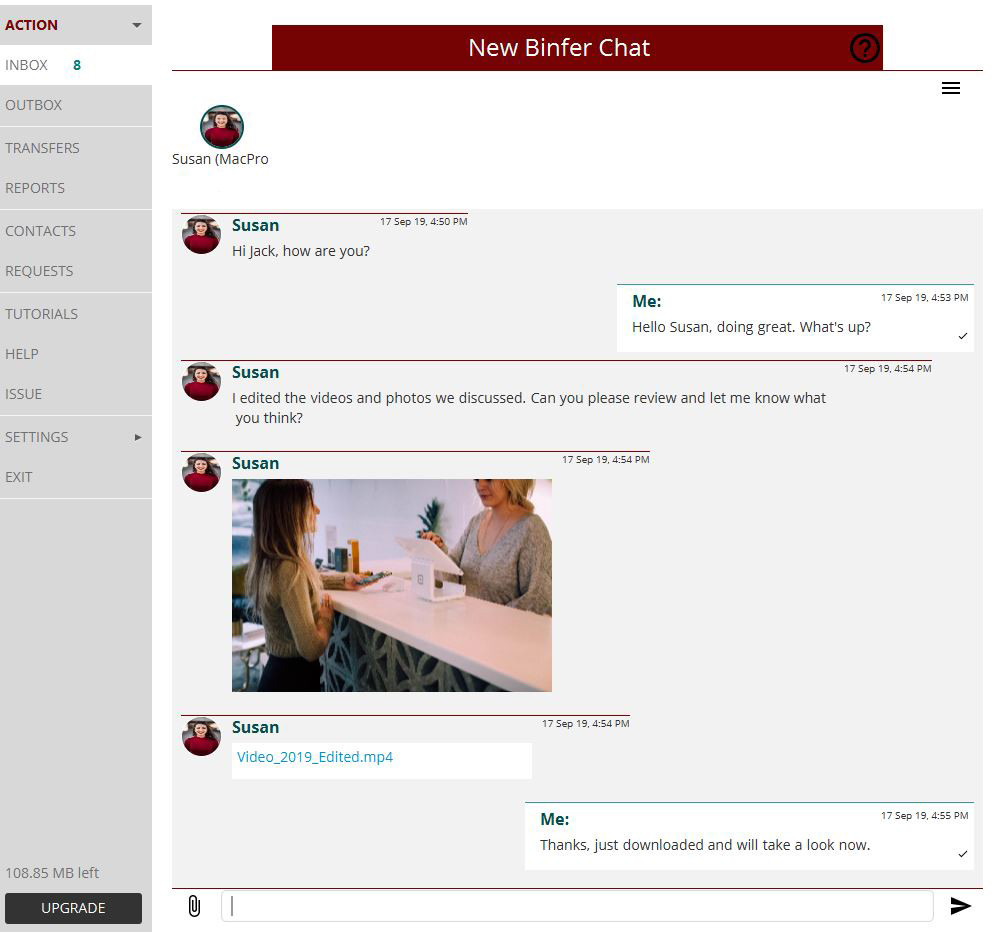Expand the ACTION dropdown arrow

[x=137, y=26]
